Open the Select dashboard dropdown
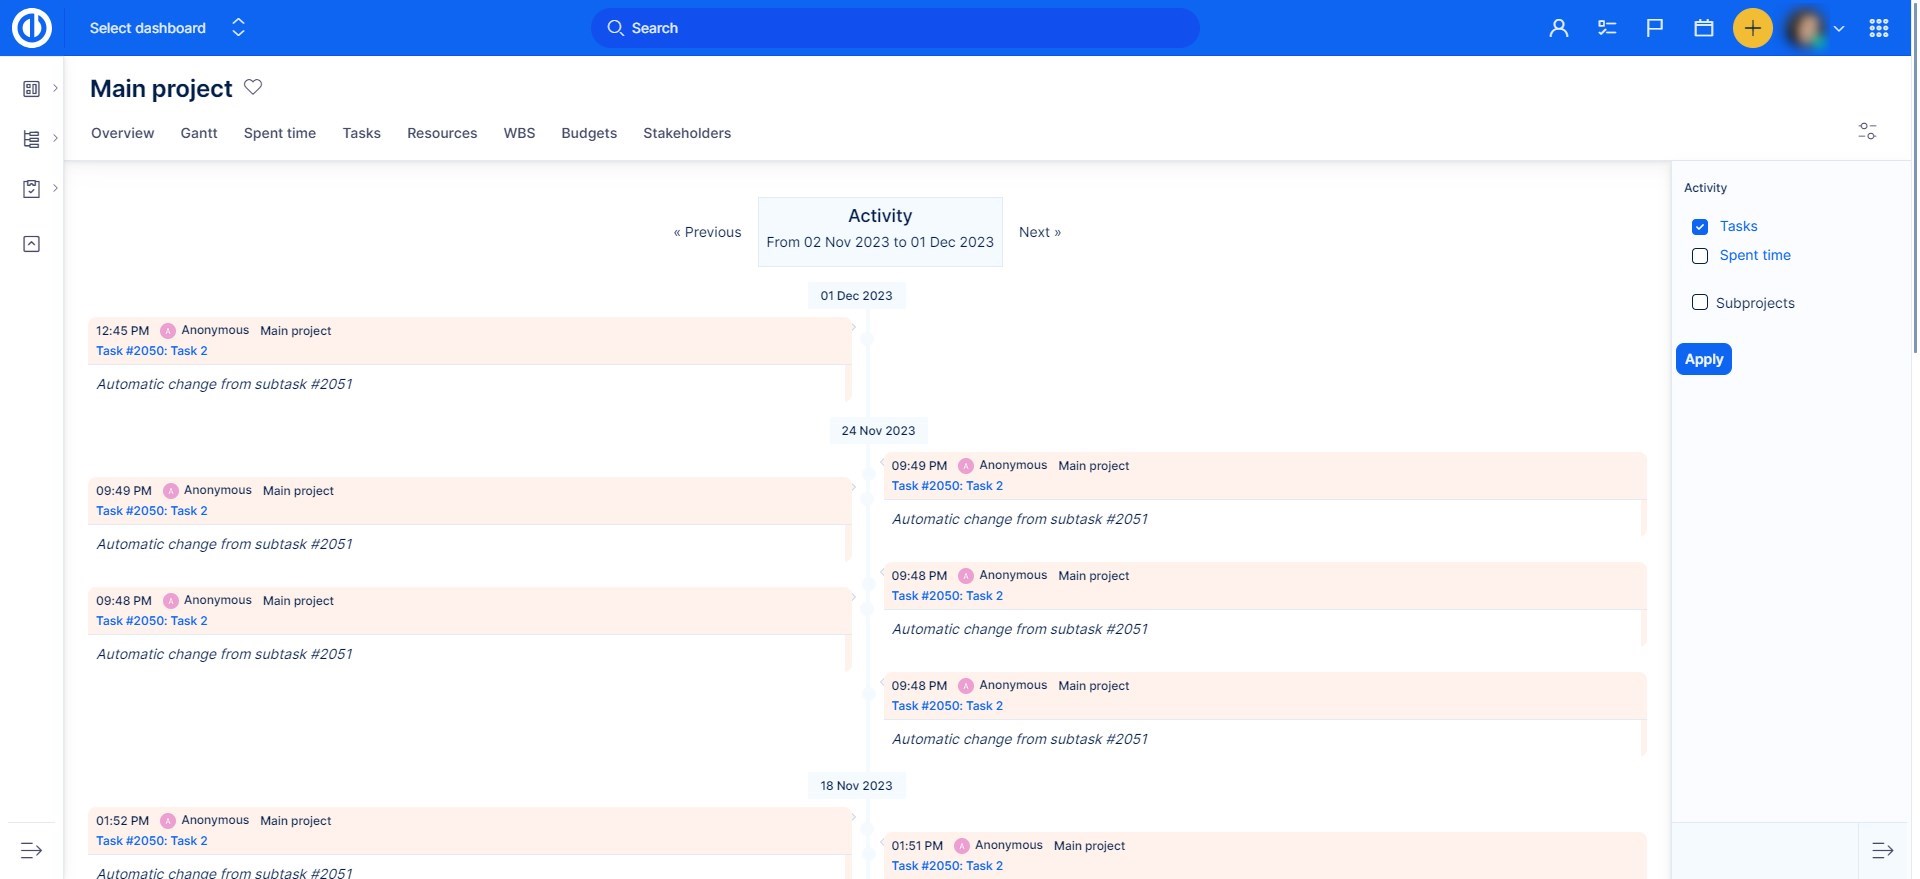This screenshot has height=879, width=1920. point(166,28)
